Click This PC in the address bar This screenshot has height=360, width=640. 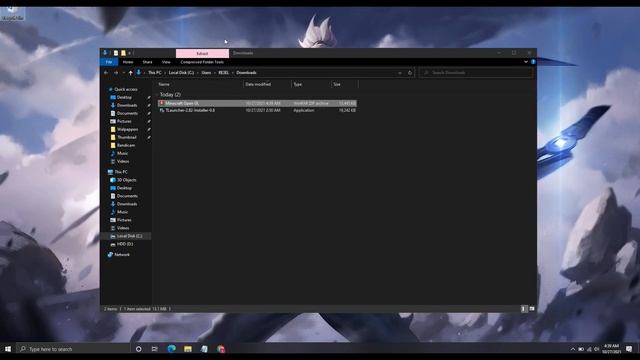pyautogui.click(x=155, y=73)
